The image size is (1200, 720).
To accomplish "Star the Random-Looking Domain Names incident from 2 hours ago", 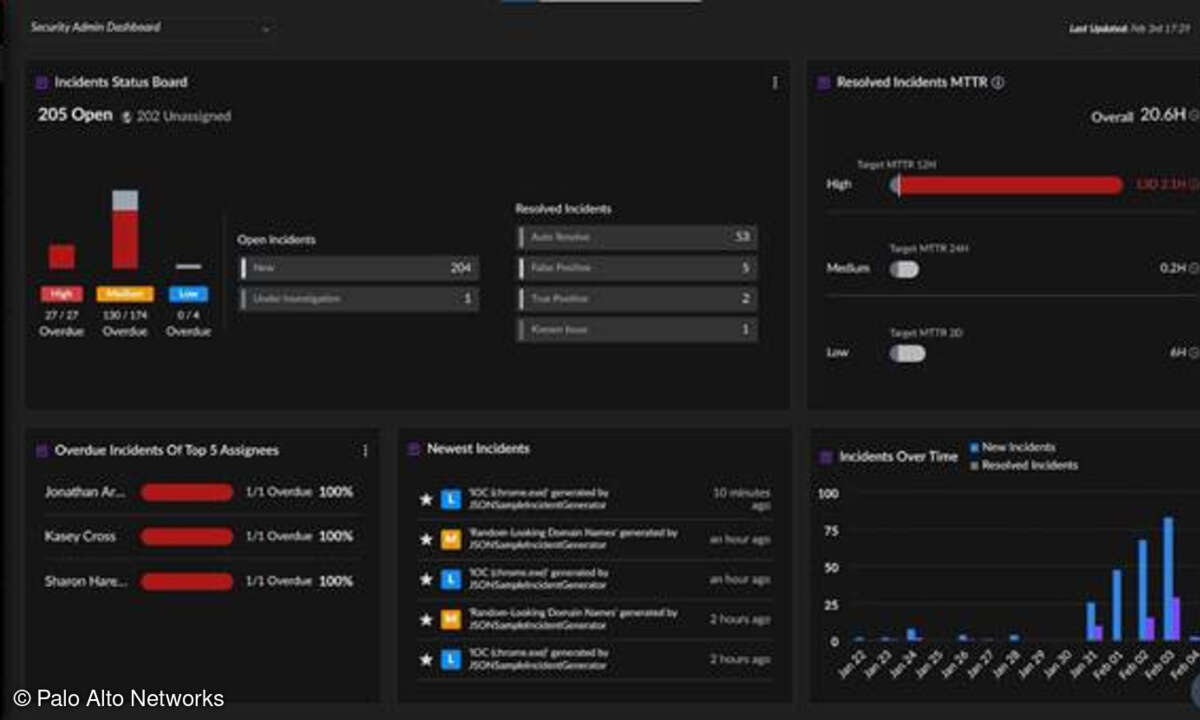I will tap(426, 619).
